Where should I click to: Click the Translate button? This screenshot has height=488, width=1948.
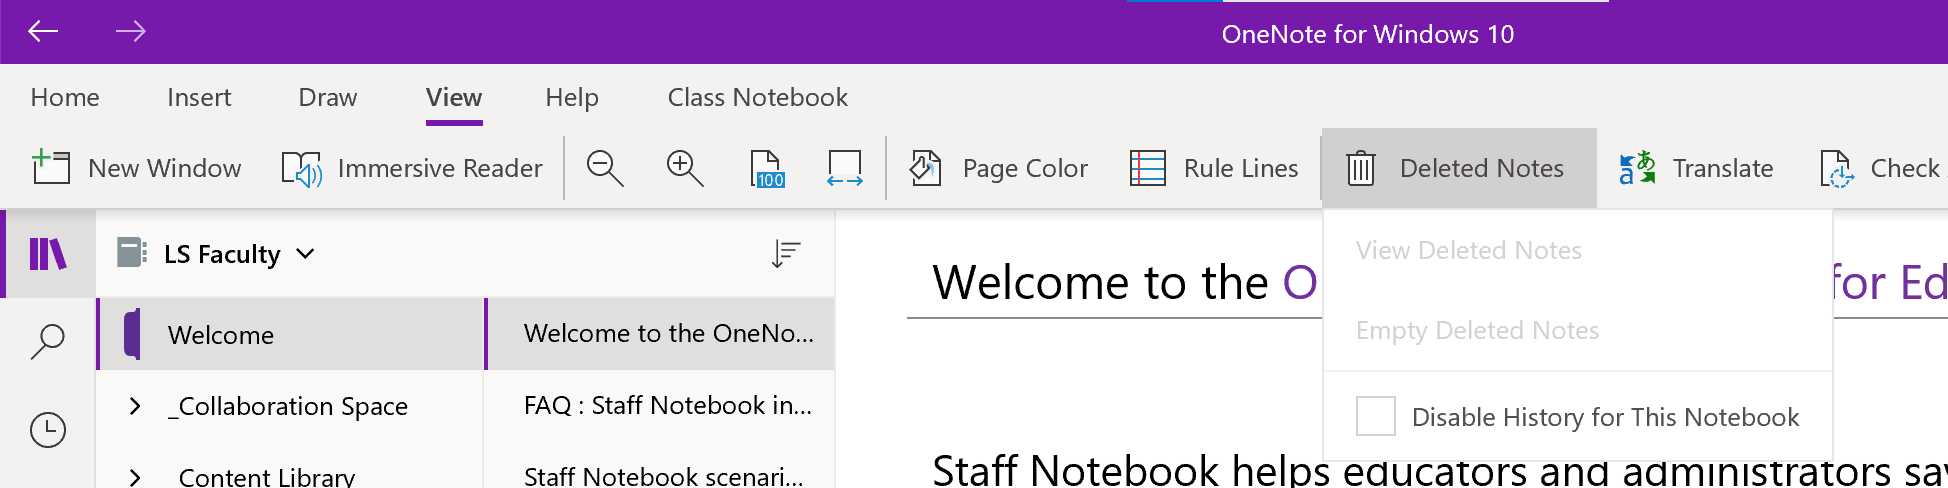click(x=1697, y=168)
